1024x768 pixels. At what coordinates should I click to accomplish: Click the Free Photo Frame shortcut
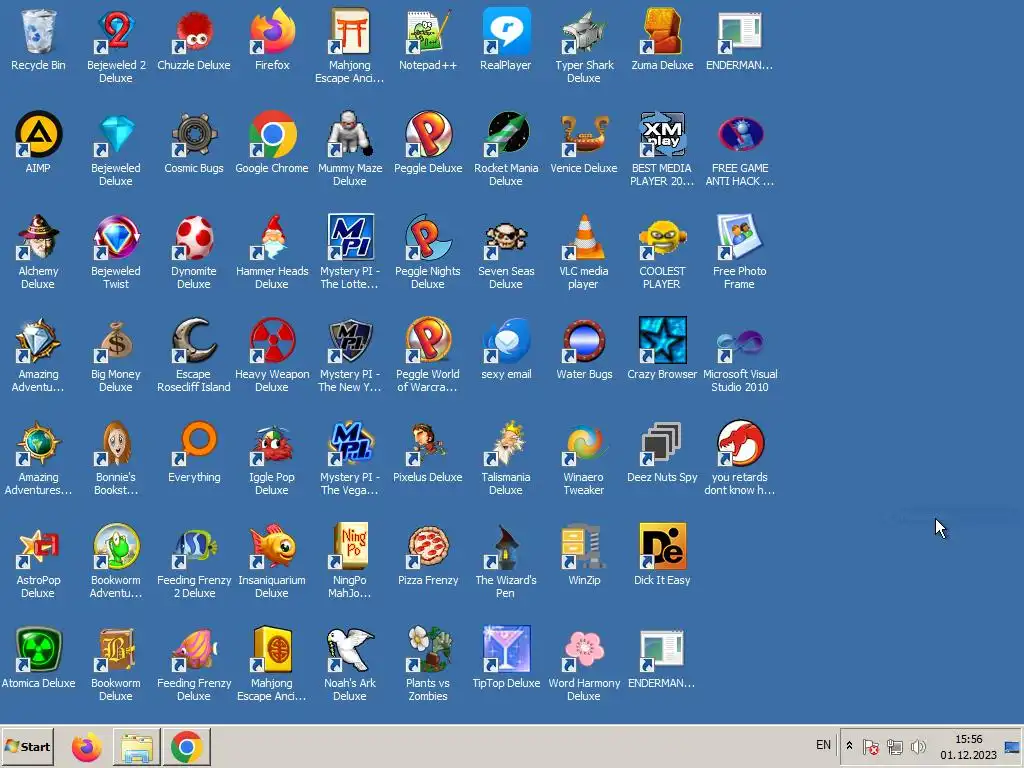pos(740,236)
